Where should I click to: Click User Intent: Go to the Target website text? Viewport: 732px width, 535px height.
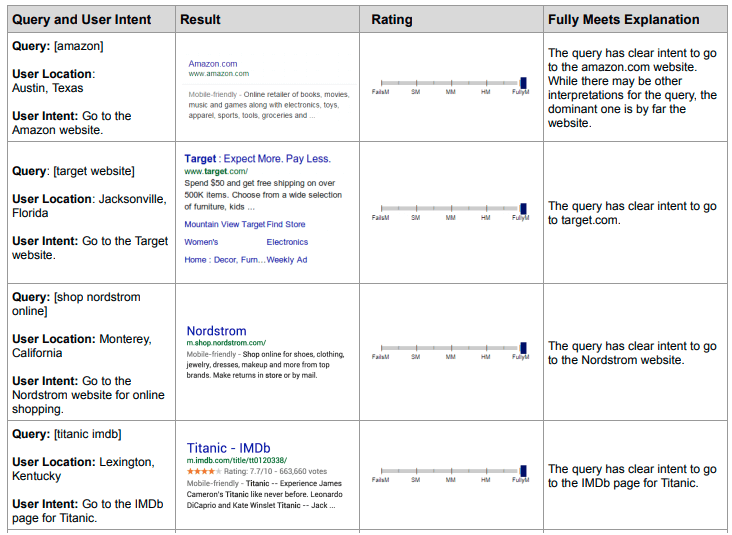pyautogui.click(x=90, y=248)
